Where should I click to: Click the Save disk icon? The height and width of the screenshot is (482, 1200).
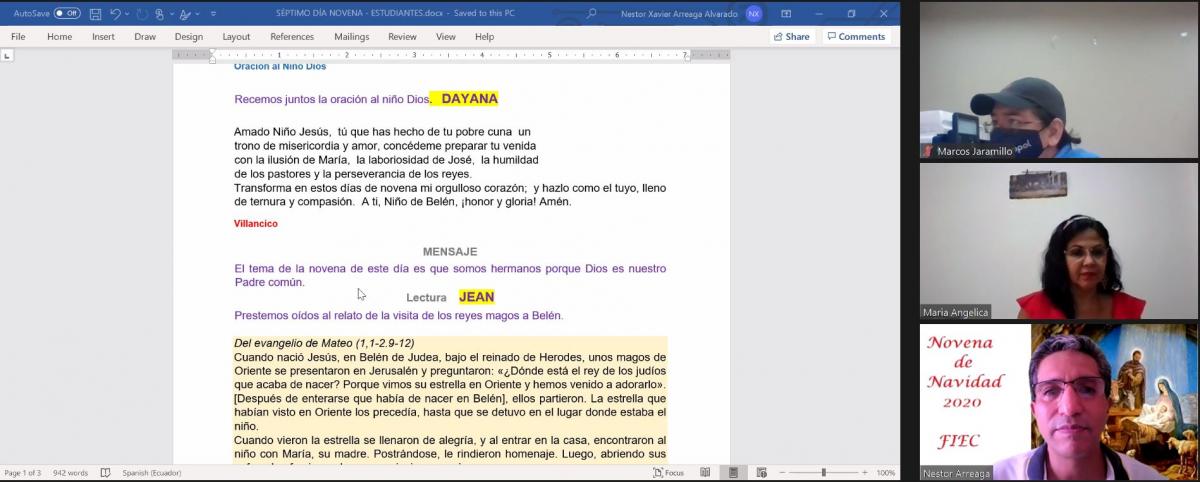click(x=95, y=14)
